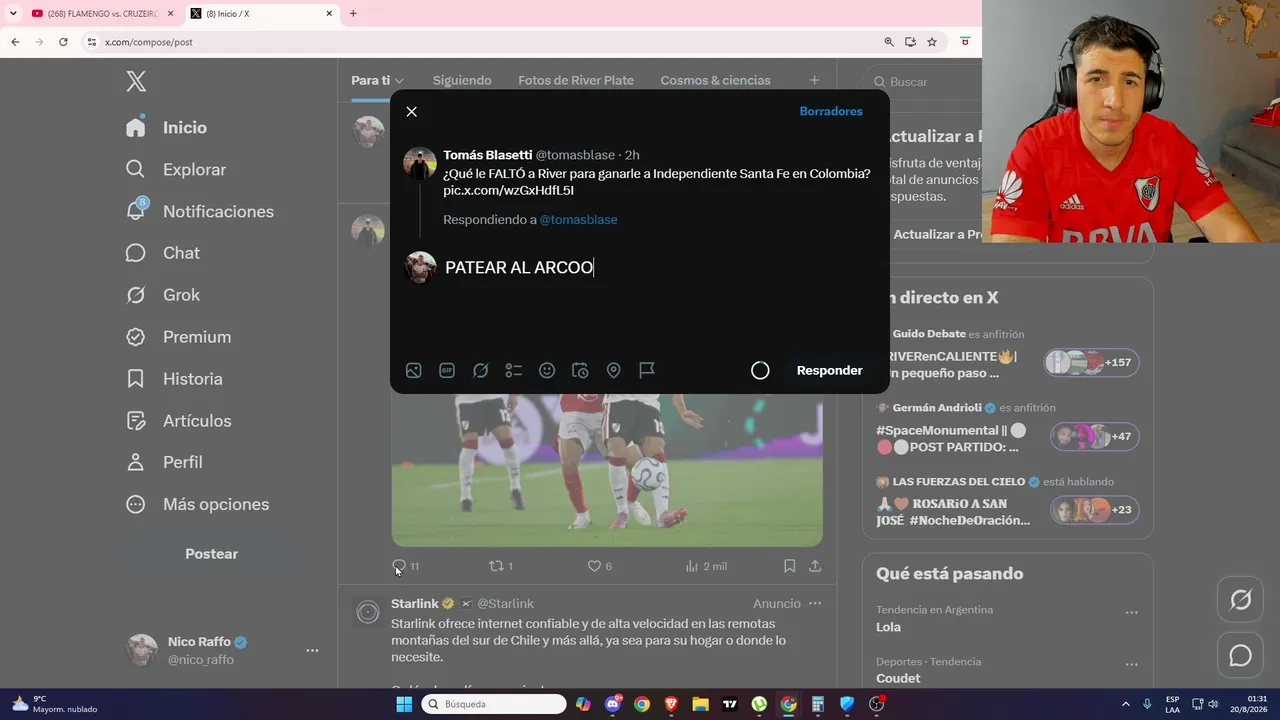
Task: Add an image to the reply
Action: click(413, 371)
